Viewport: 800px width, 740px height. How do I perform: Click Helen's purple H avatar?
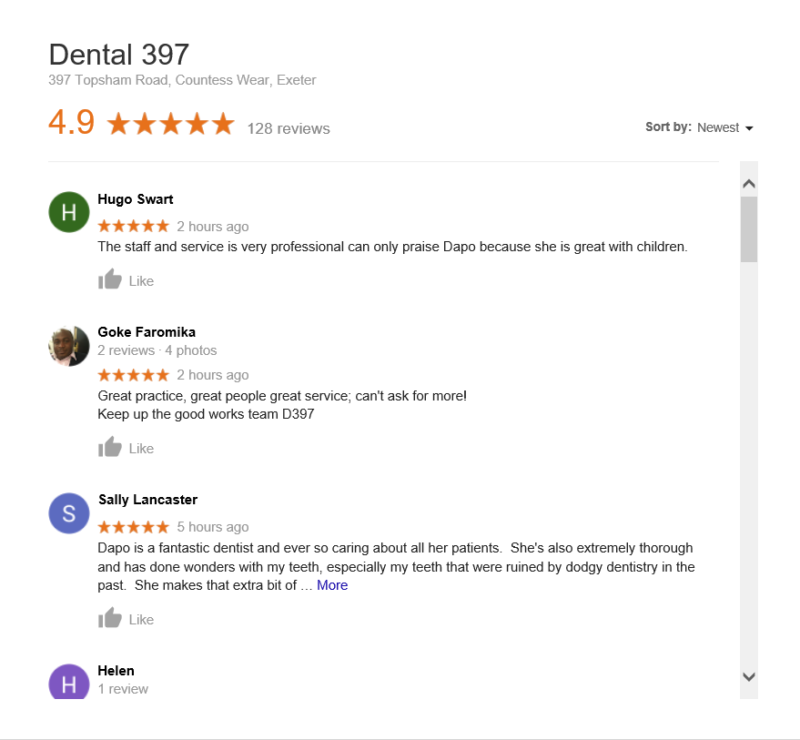pyautogui.click(x=69, y=682)
